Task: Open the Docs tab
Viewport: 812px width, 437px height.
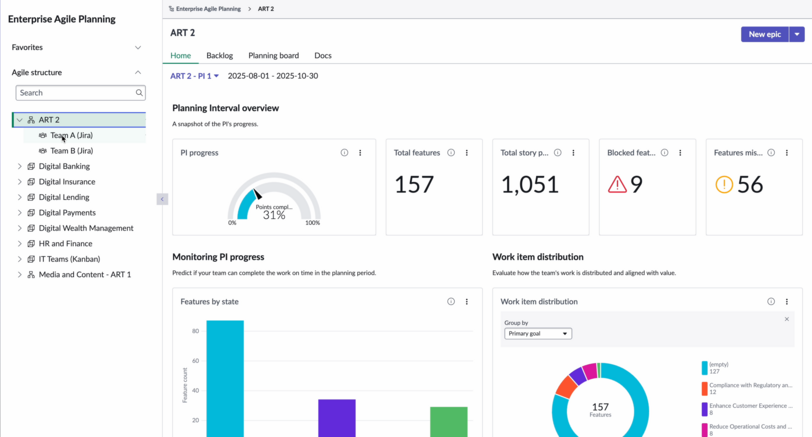Action: (x=323, y=55)
